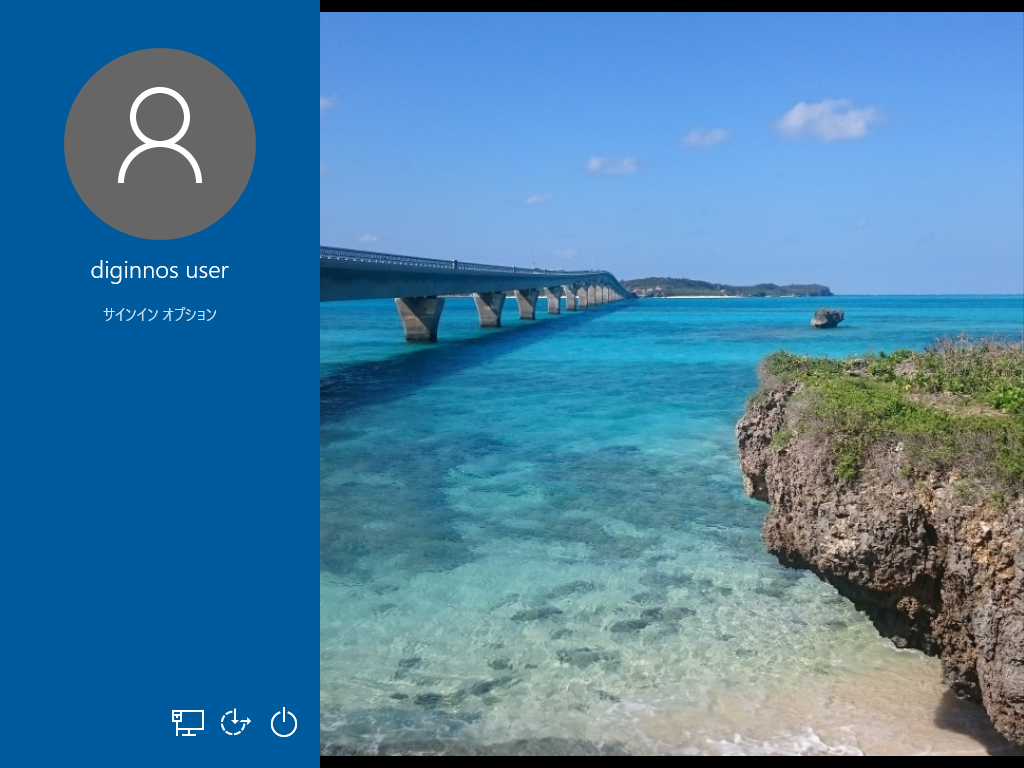
Task: Select the diginnos user account name
Action: tap(160, 270)
